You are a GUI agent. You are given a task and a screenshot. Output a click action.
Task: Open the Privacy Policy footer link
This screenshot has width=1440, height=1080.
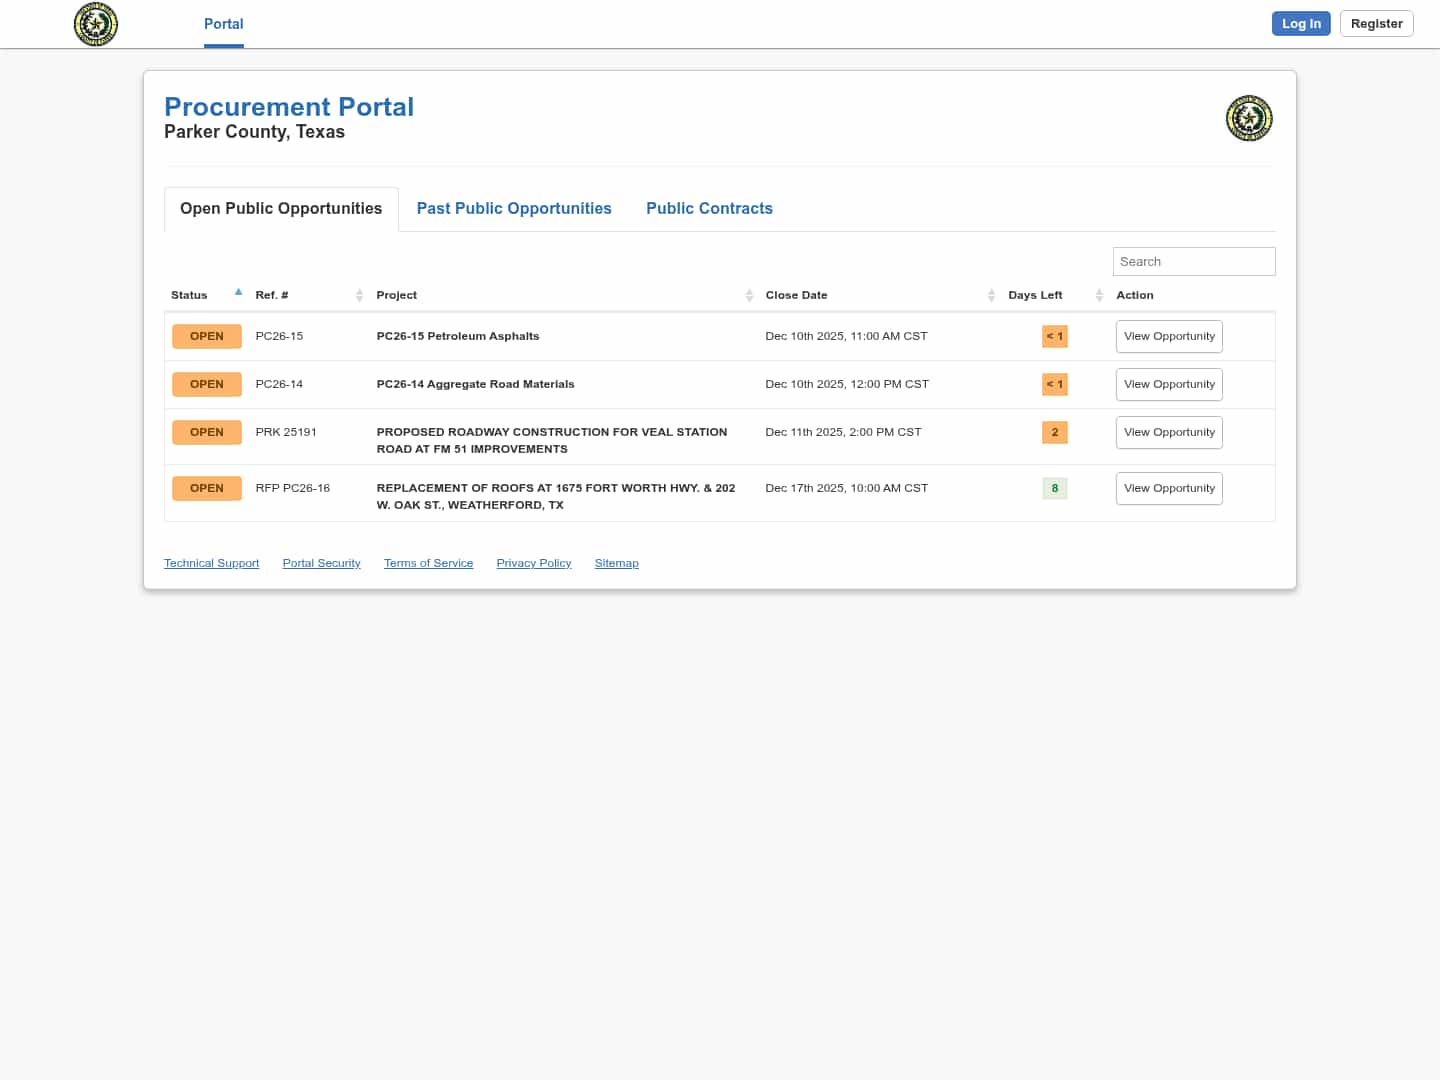click(x=533, y=563)
